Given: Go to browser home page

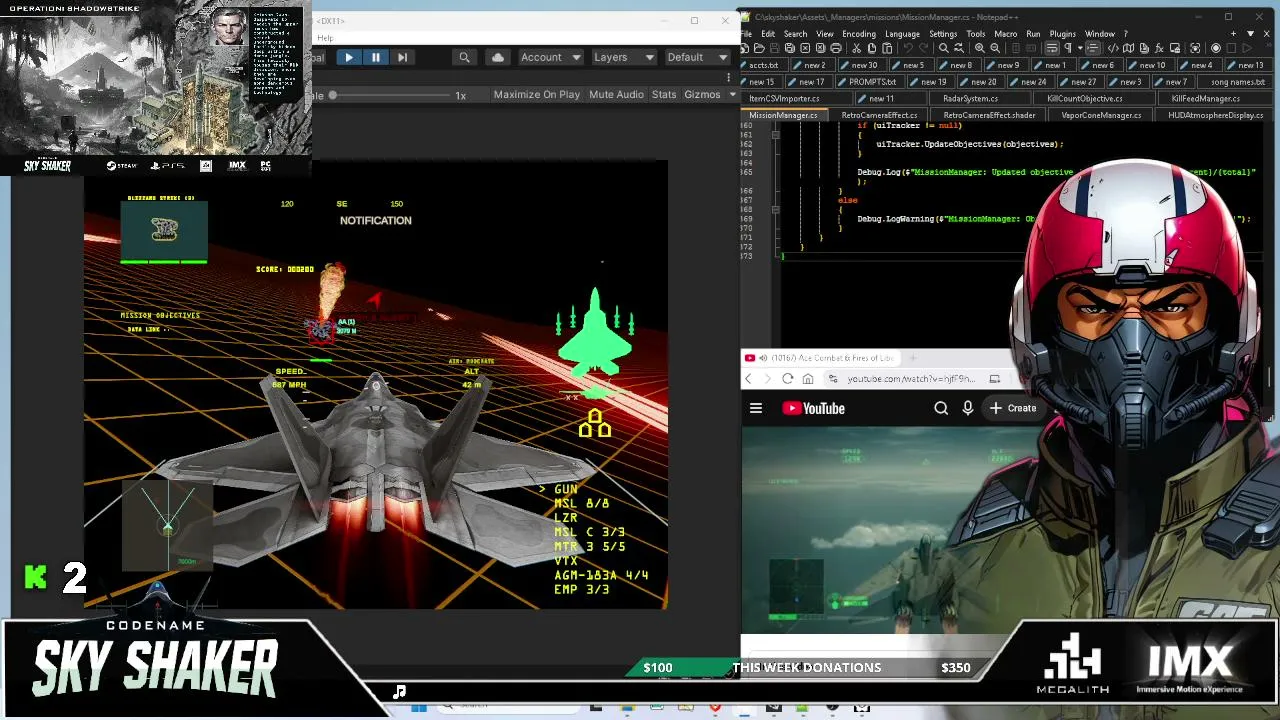Looking at the screenshot, I should (808, 379).
